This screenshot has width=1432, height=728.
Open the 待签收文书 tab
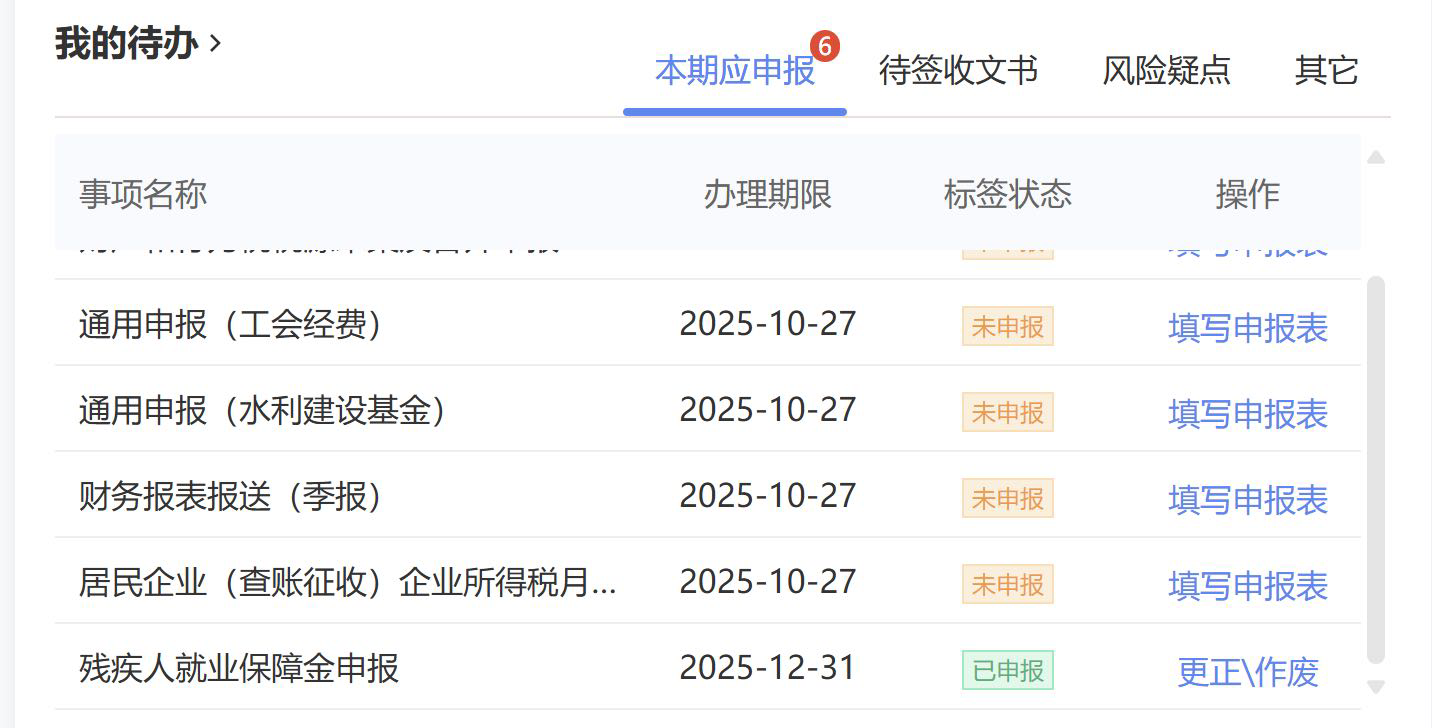point(958,71)
